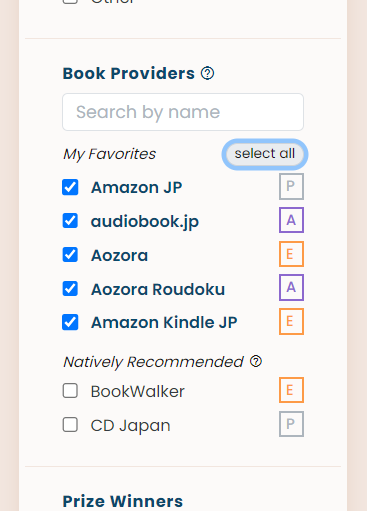The image size is (367, 511).
Task: Click the P badge beside Amazon JP
Action: pyautogui.click(x=291, y=186)
